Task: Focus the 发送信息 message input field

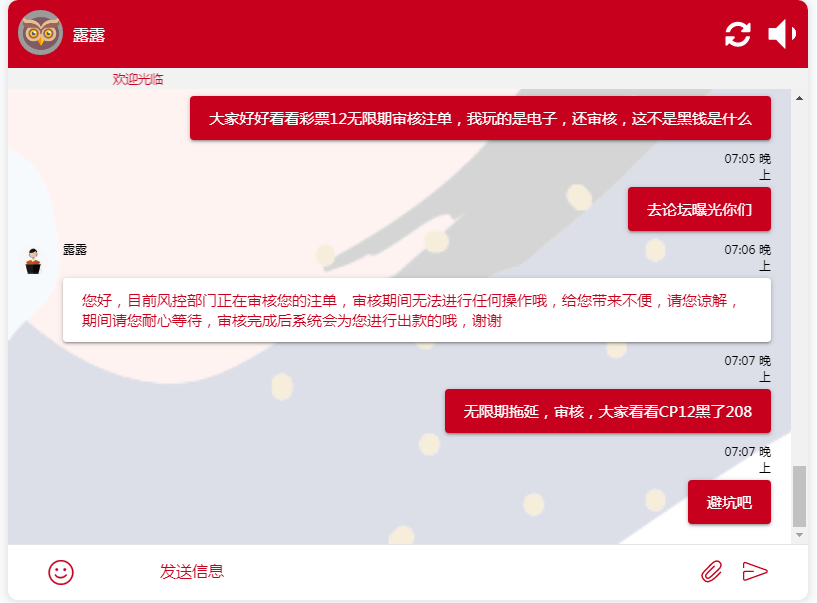Action: 400,572
